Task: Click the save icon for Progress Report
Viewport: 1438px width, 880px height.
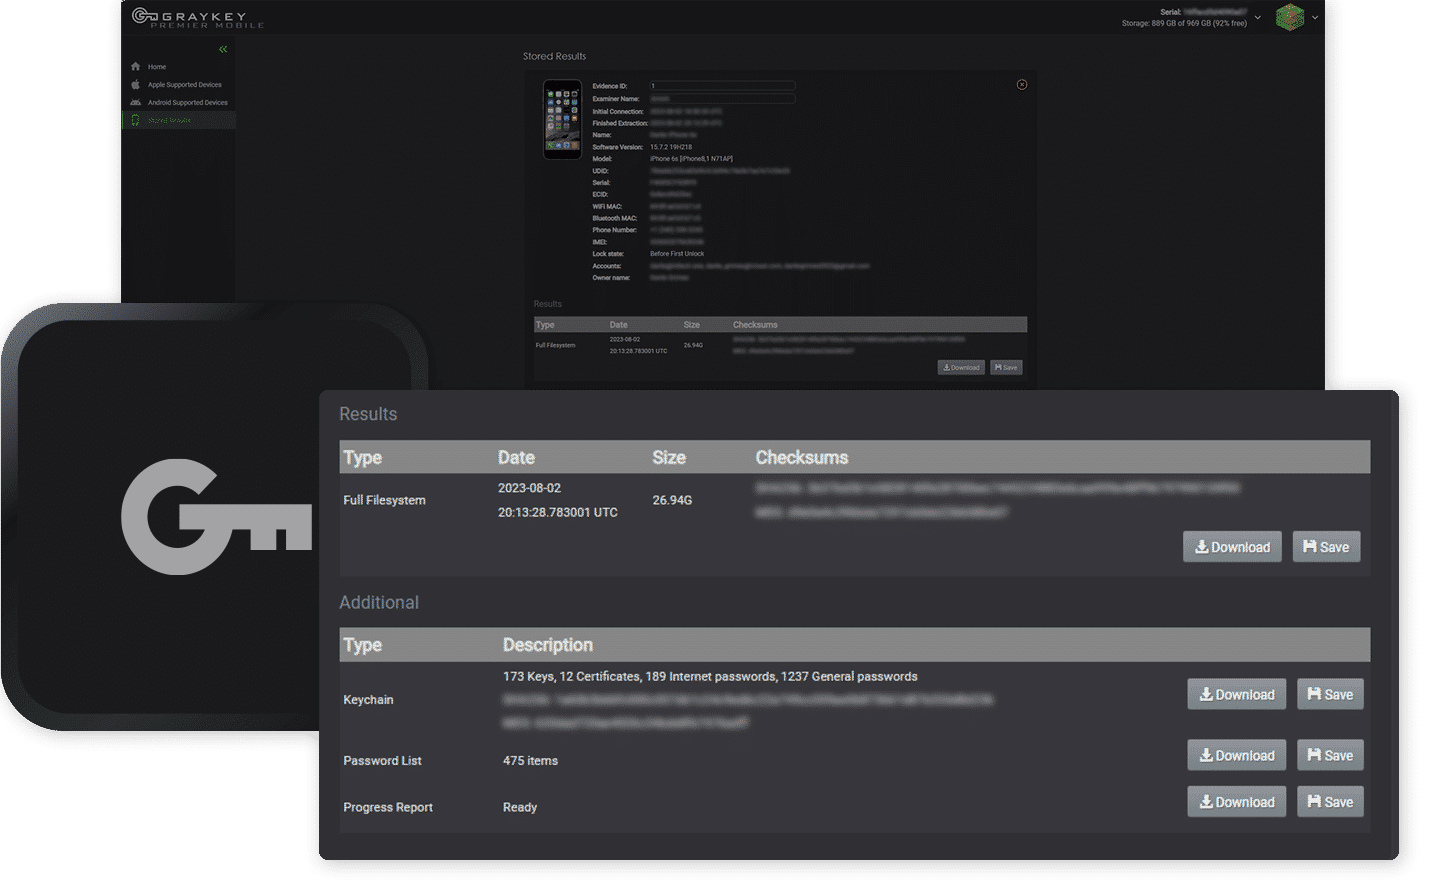Action: [1314, 802]
